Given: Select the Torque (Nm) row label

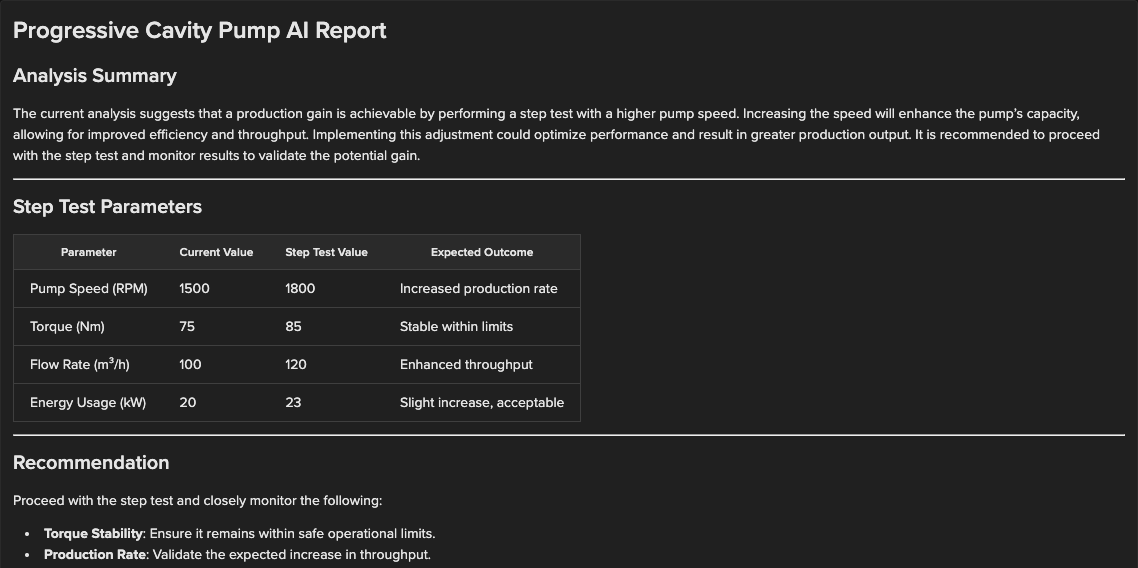Looking at the screenshot, I should [x=67, y=327].
